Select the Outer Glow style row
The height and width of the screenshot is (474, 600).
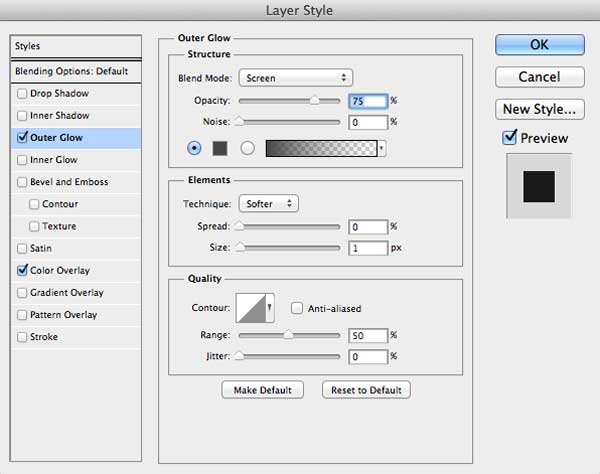coord(76,138)
